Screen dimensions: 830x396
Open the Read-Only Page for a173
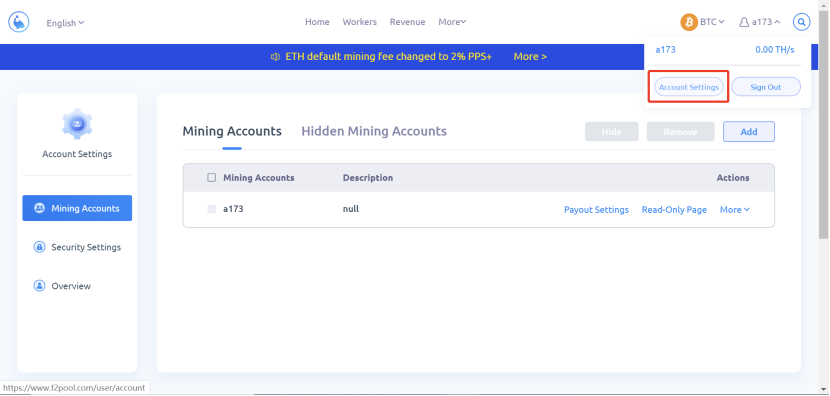click(x=674, y=210)
